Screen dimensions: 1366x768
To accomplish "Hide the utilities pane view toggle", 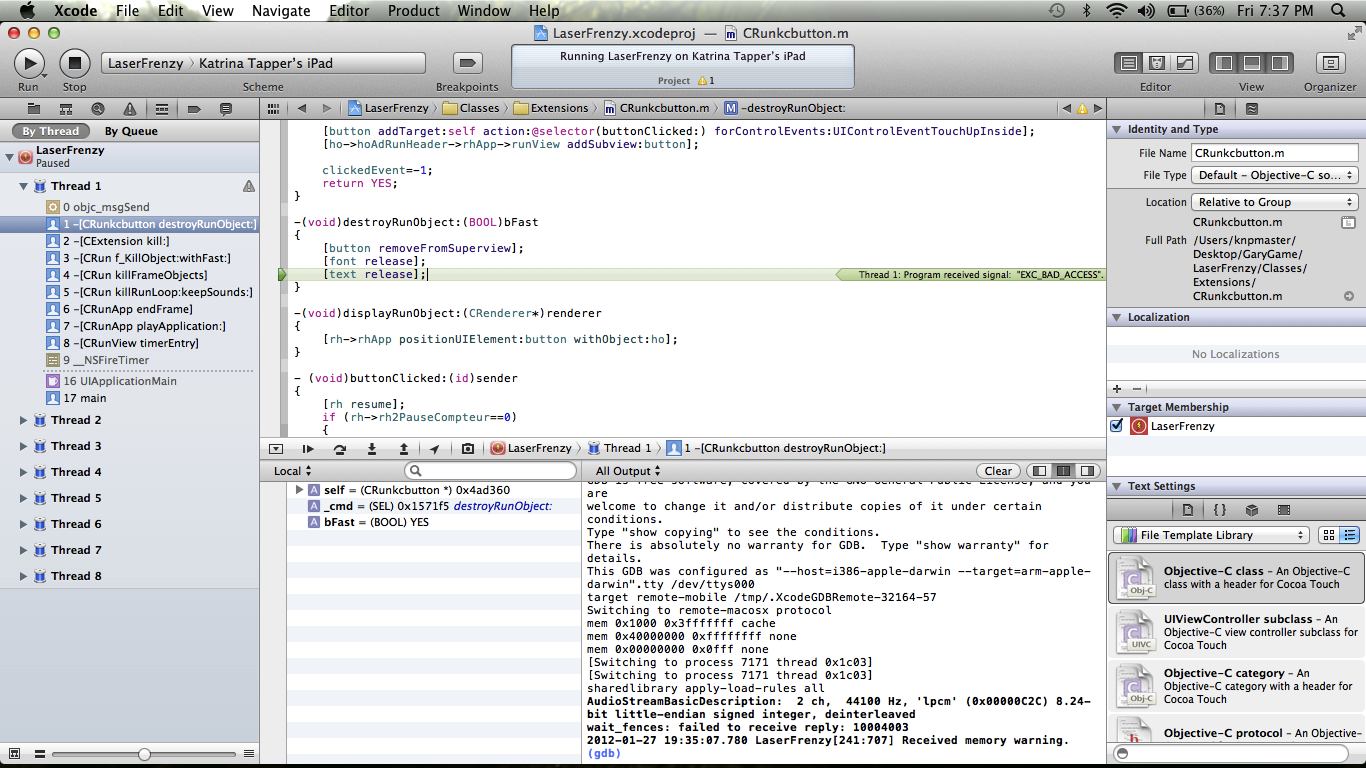I will [x=1278, y=63].
